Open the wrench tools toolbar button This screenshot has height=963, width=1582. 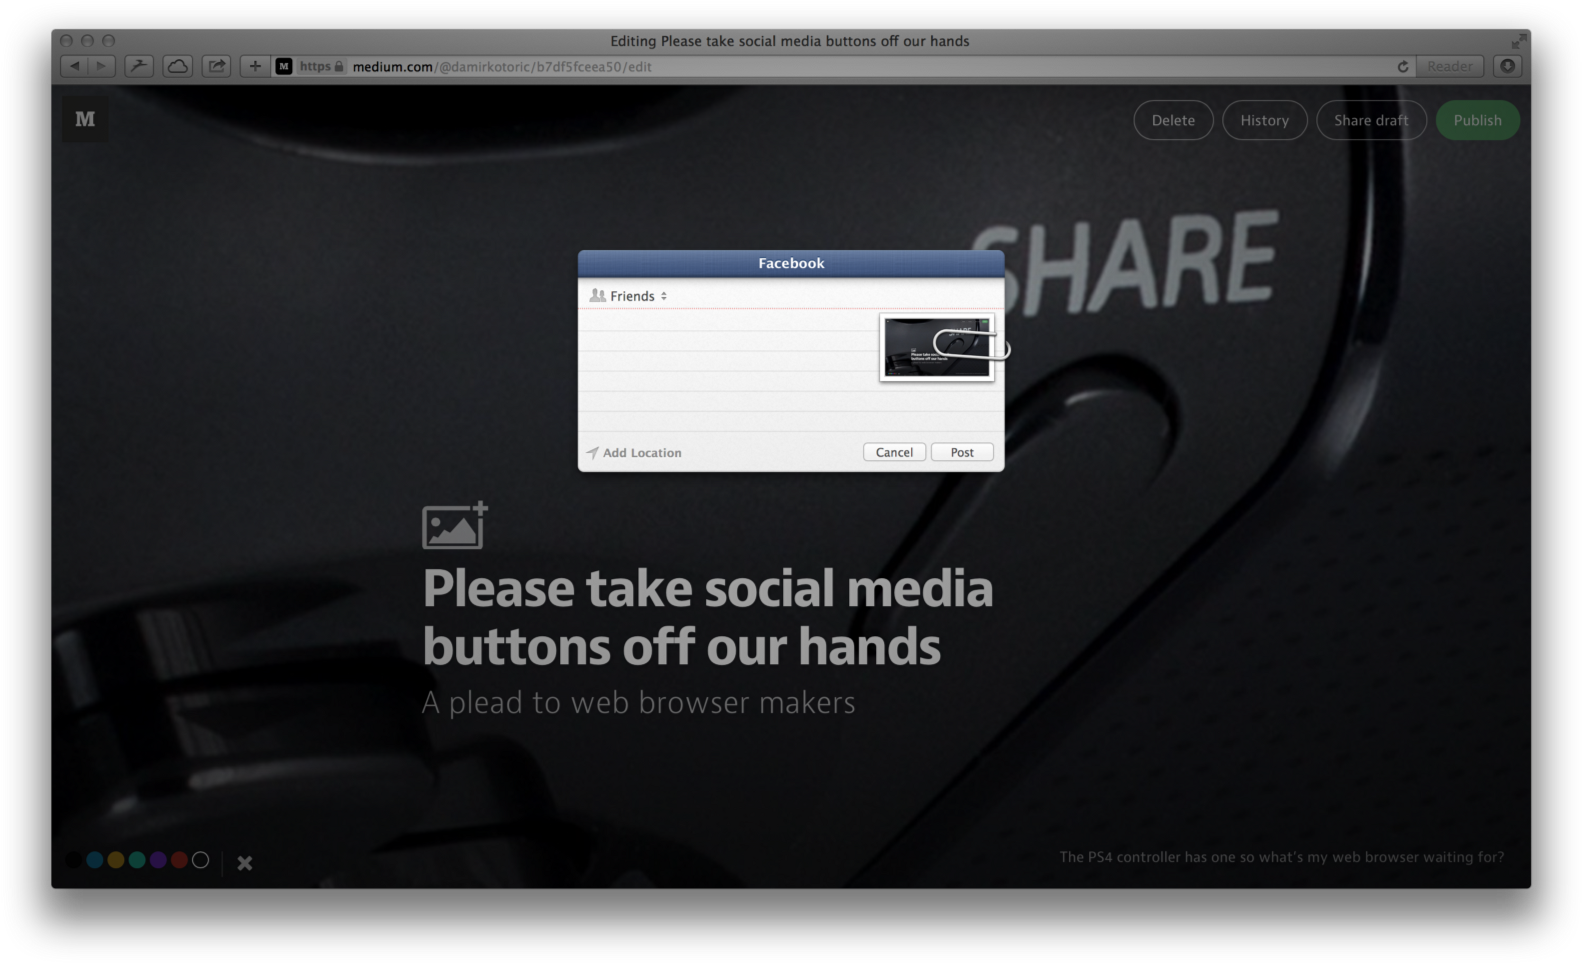click(x=138, y=66)
